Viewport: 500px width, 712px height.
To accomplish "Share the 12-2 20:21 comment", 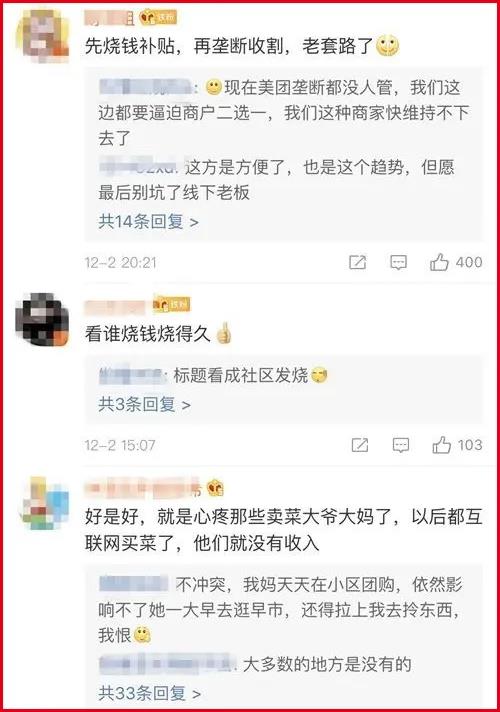I will coord(357,262).
